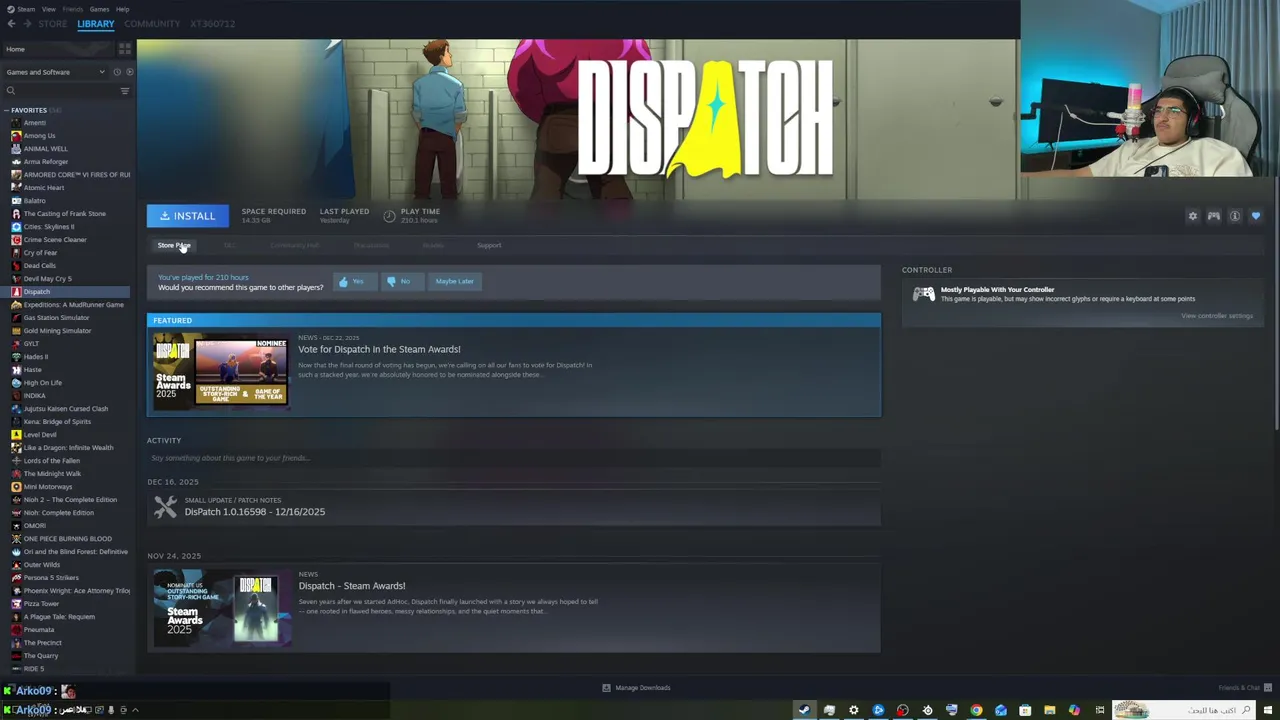
Task: Click the activity comment input field
Action: pyautogui.click(x=513, y=458)
